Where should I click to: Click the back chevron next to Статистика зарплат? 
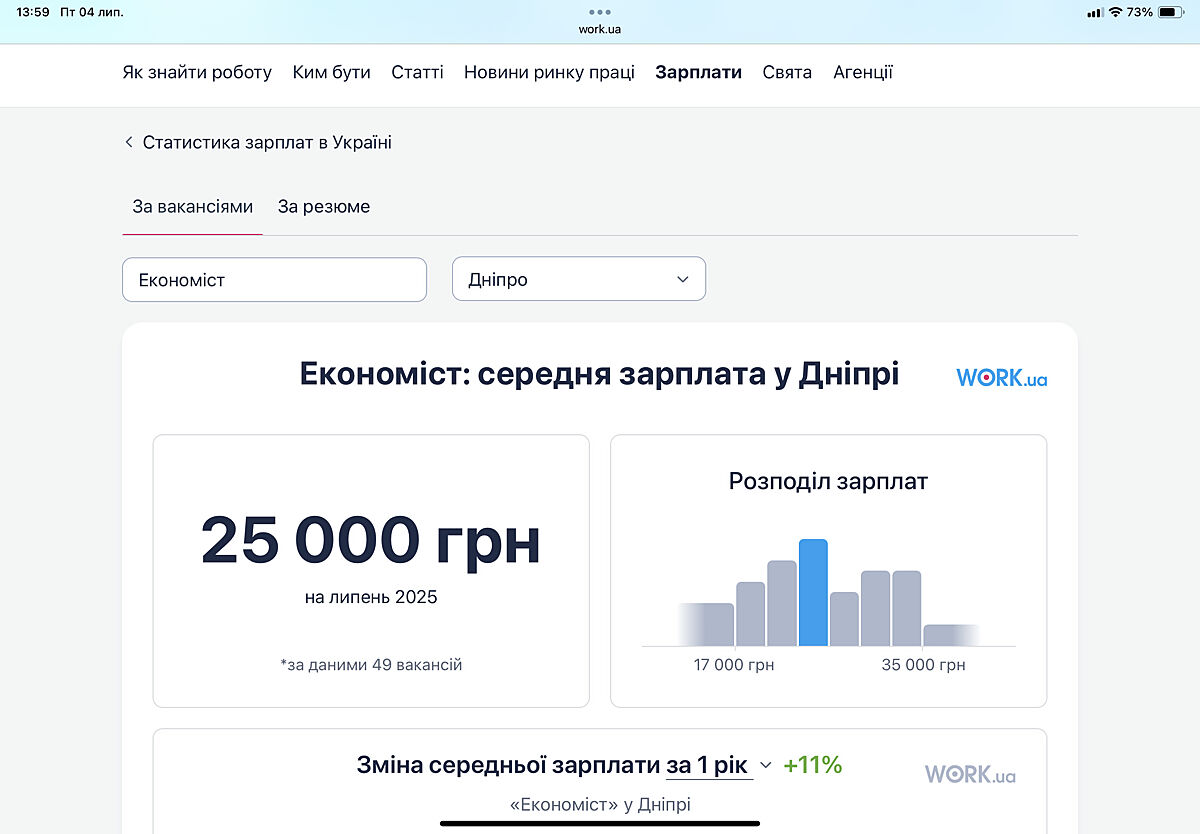tap(129, 142)
